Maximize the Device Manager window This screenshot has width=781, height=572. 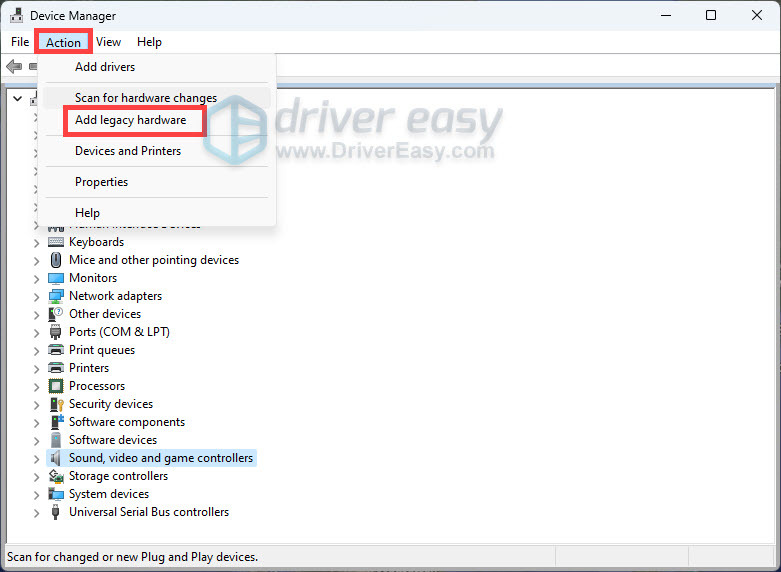click(x=711, y=15)
